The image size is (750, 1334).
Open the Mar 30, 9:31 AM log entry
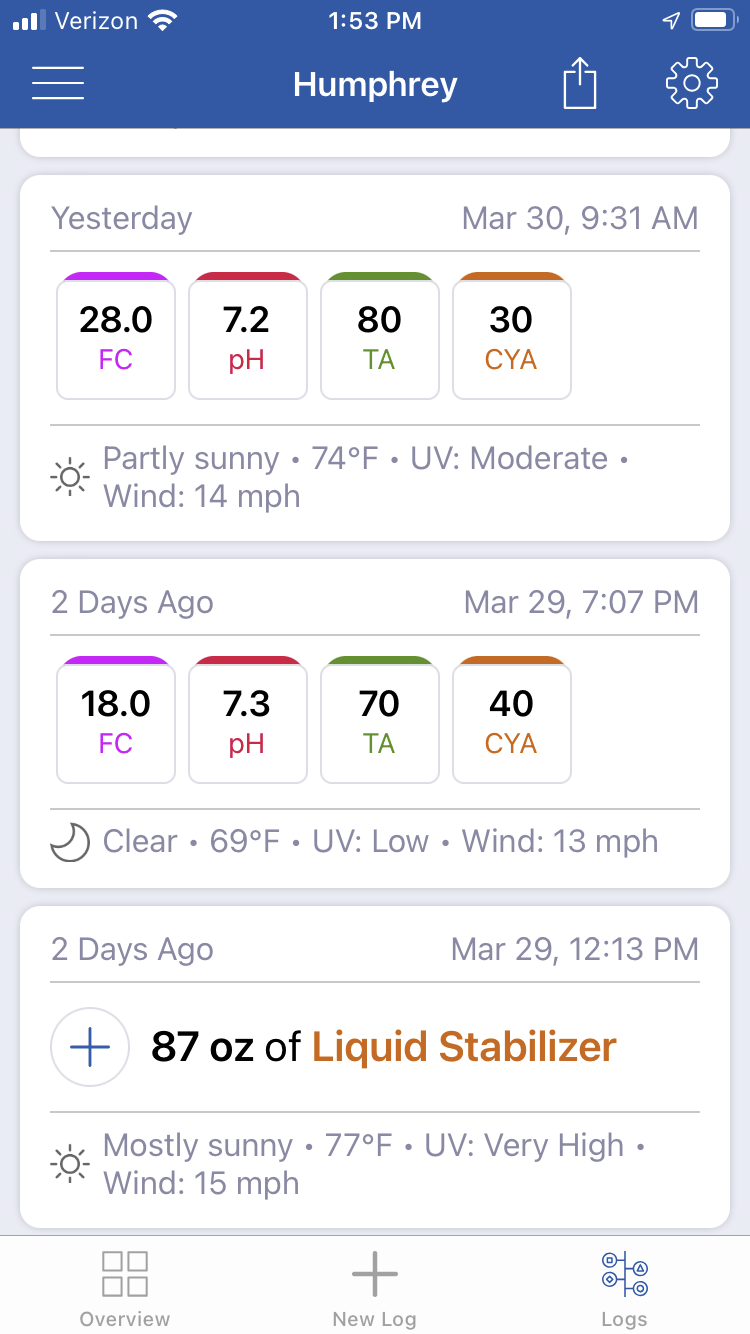tap(375, 358)
